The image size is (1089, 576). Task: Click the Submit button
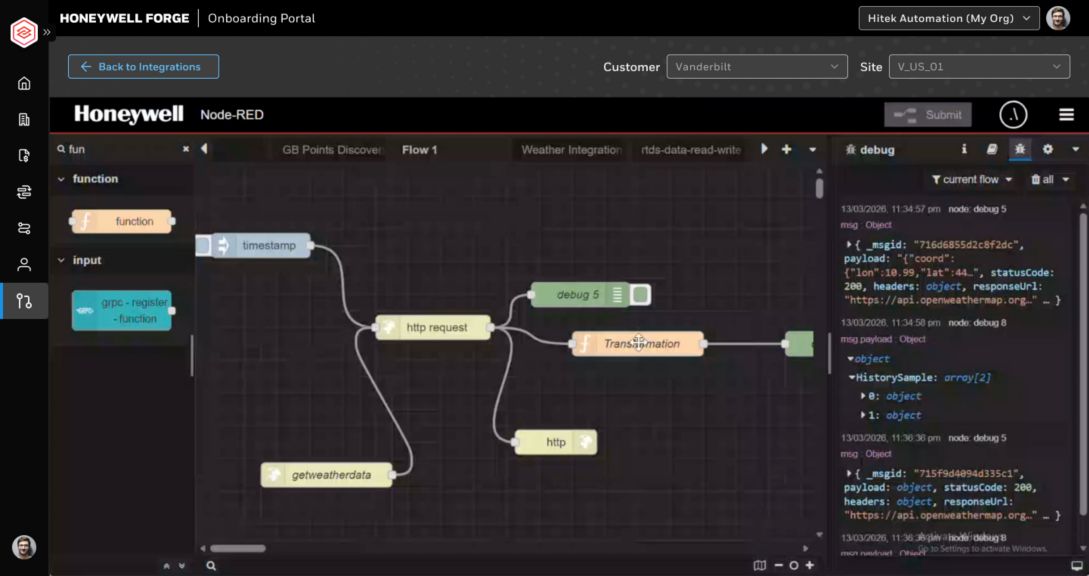pyautogui.click(x=928, y=115)
